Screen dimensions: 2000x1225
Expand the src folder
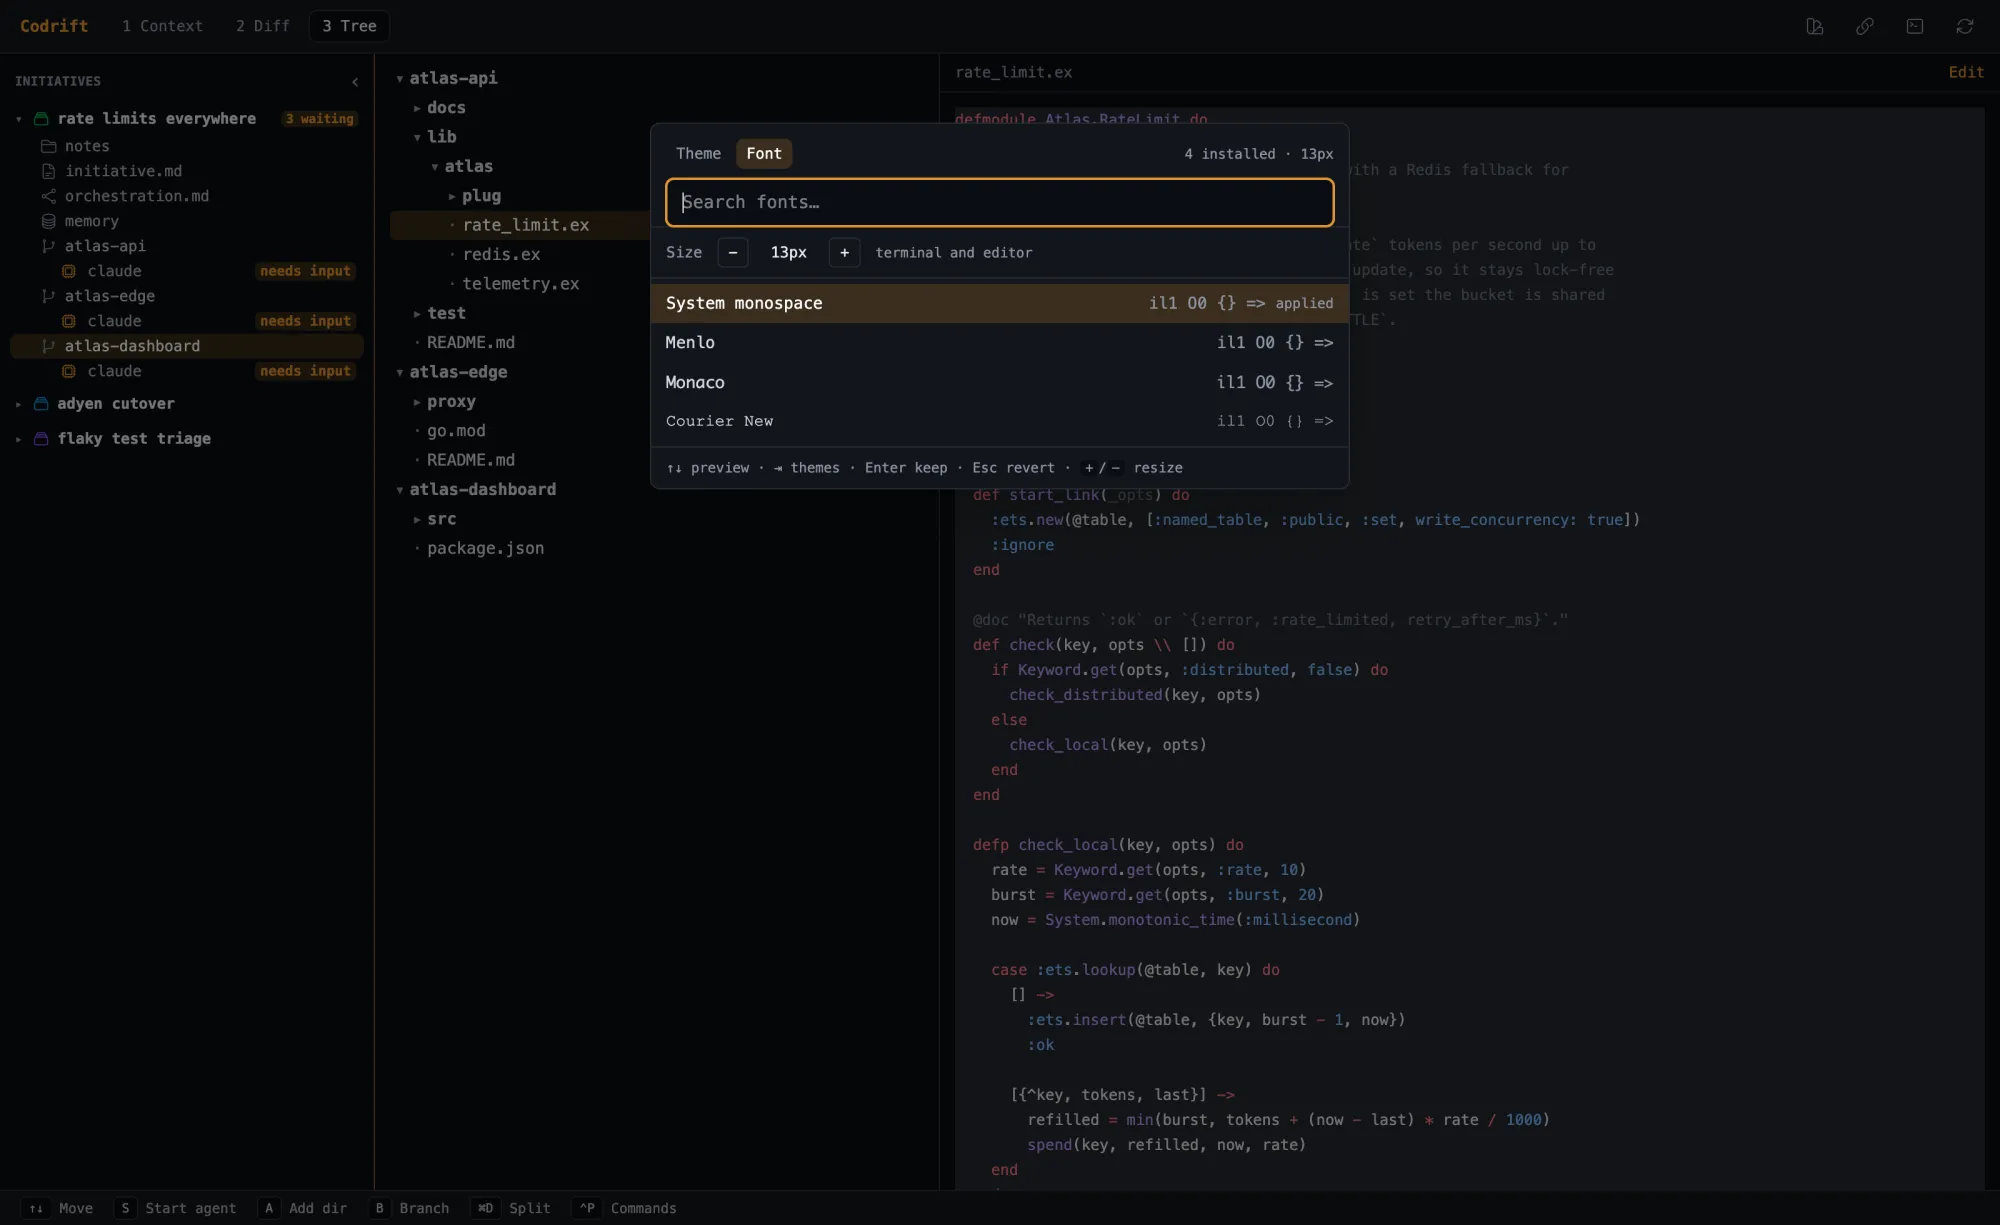(x=417, y=519)
